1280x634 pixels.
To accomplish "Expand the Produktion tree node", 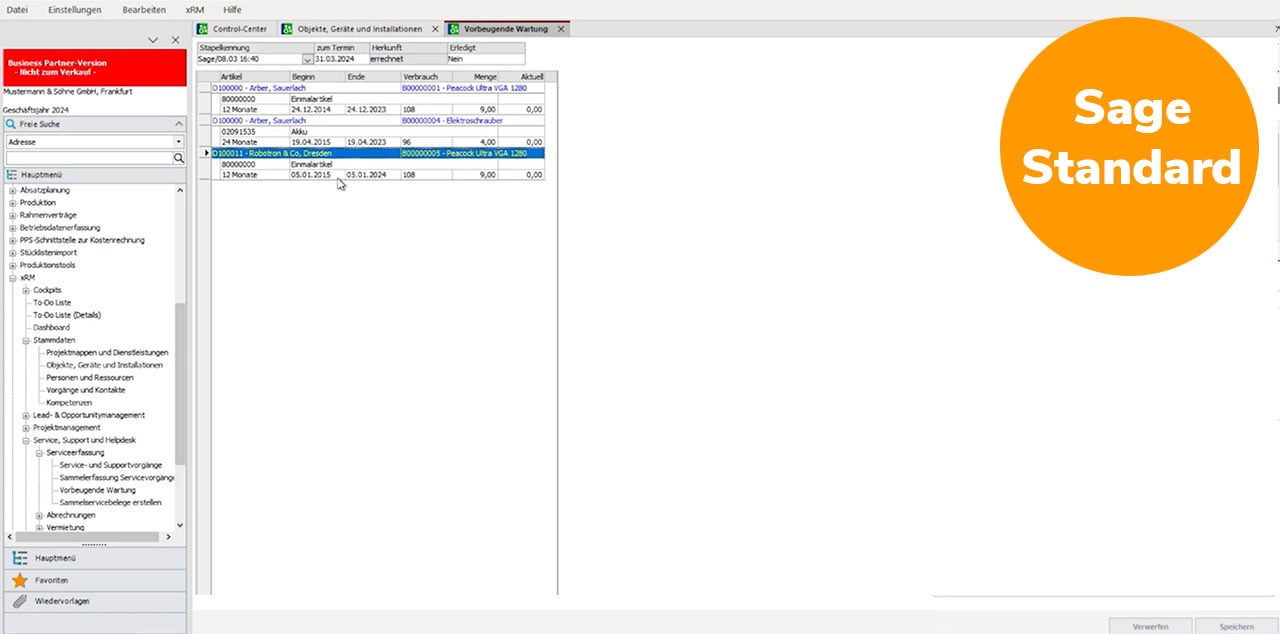I will (x=13, y=203).
